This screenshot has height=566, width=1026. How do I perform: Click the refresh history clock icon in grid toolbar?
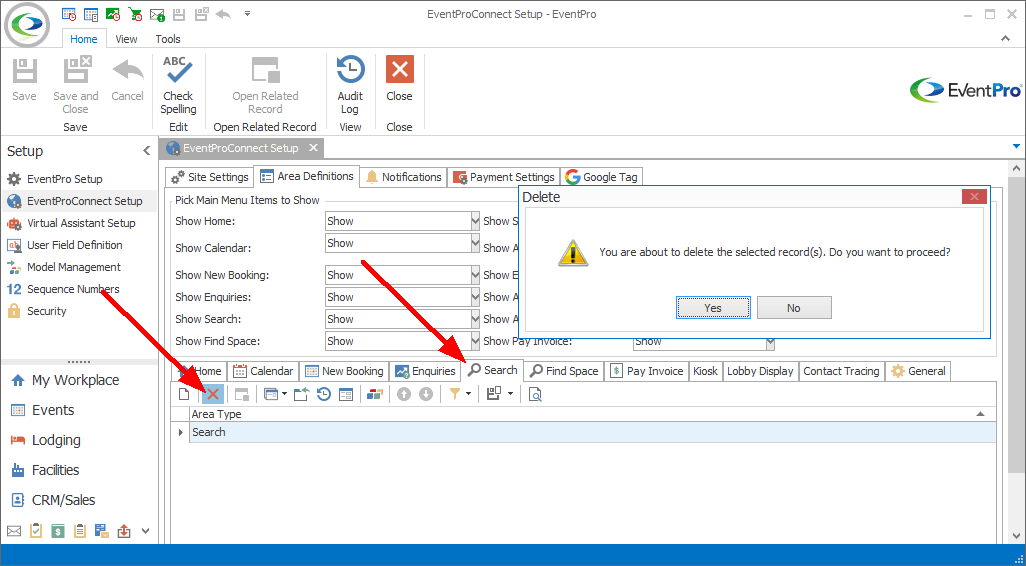(x=324, y=394)
